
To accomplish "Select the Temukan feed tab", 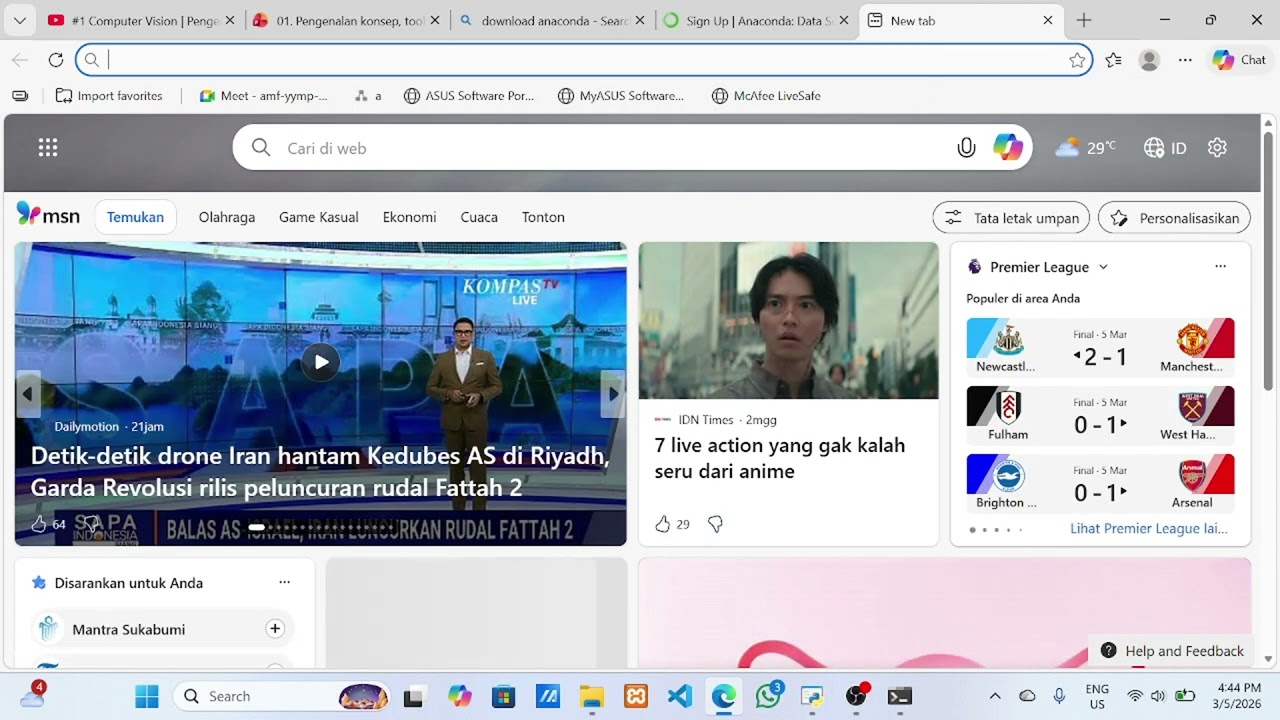I will 135,217.
